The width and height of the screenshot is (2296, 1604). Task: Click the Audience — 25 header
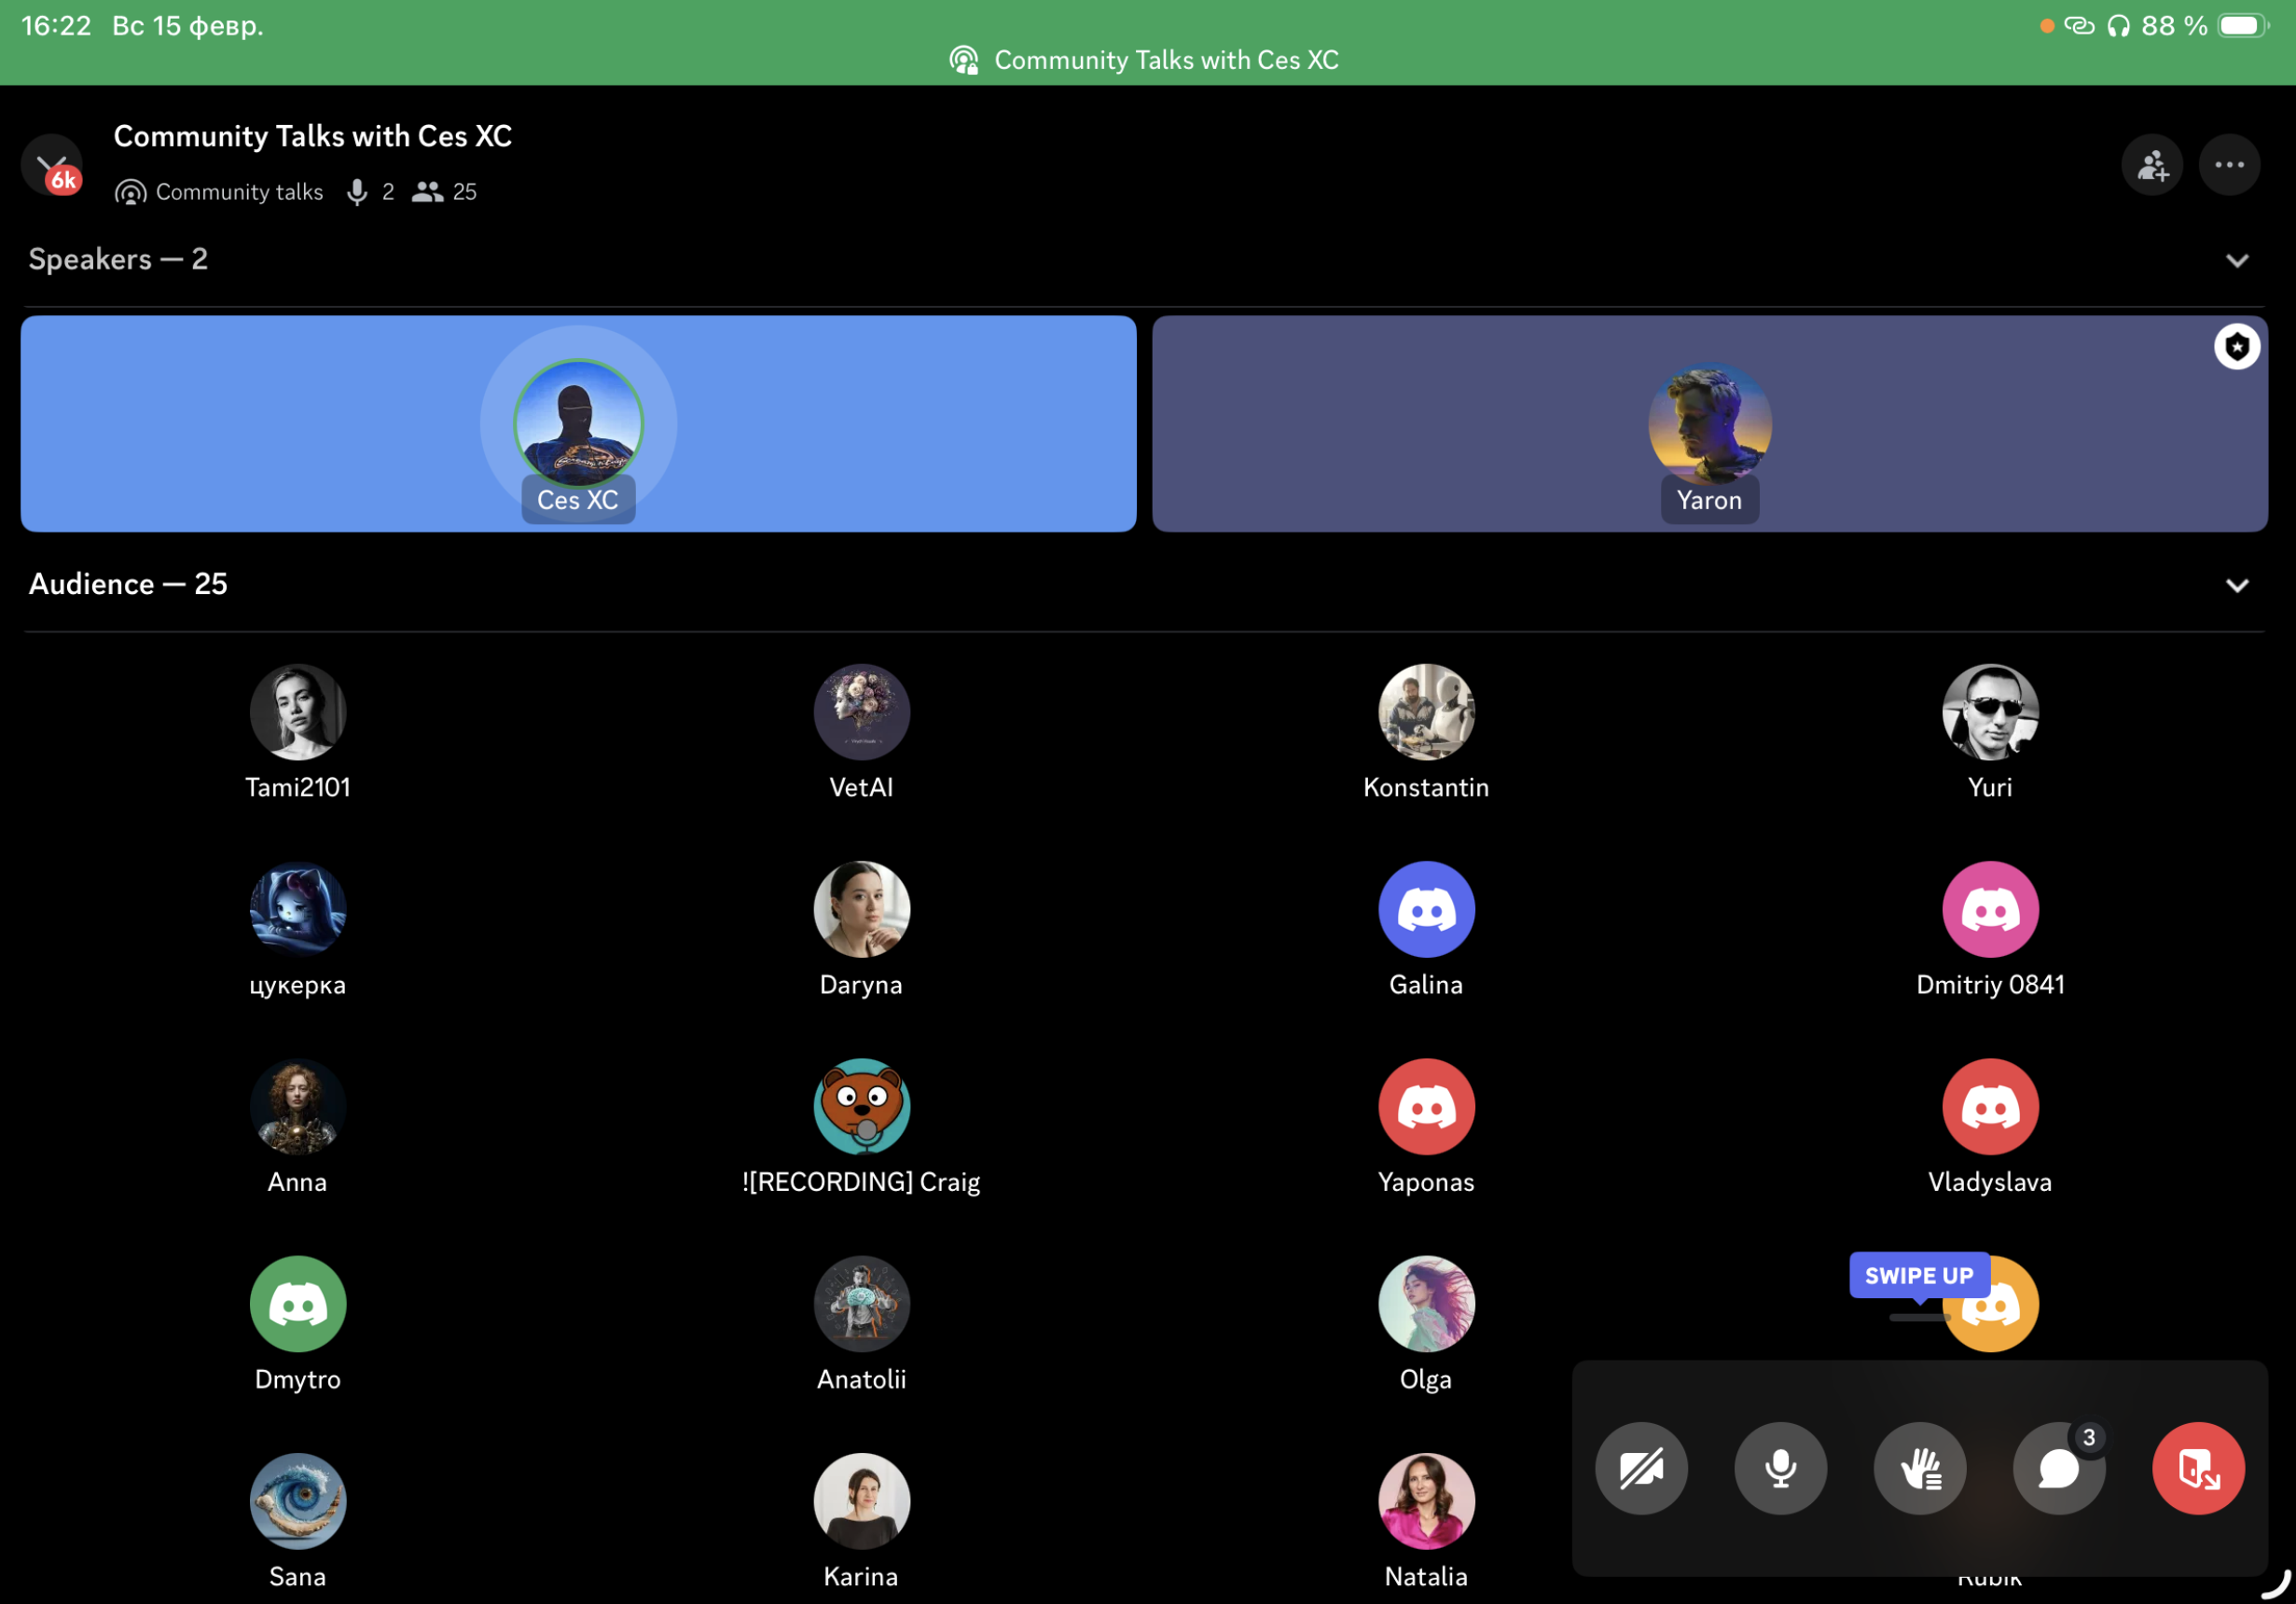[128, 584]
